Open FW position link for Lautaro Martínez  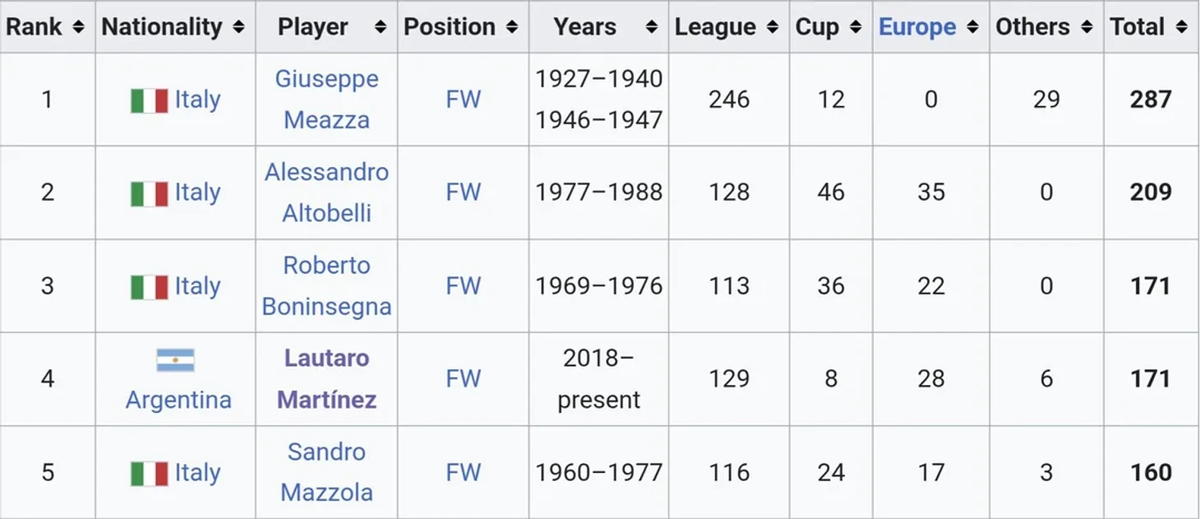pos(463,379)
